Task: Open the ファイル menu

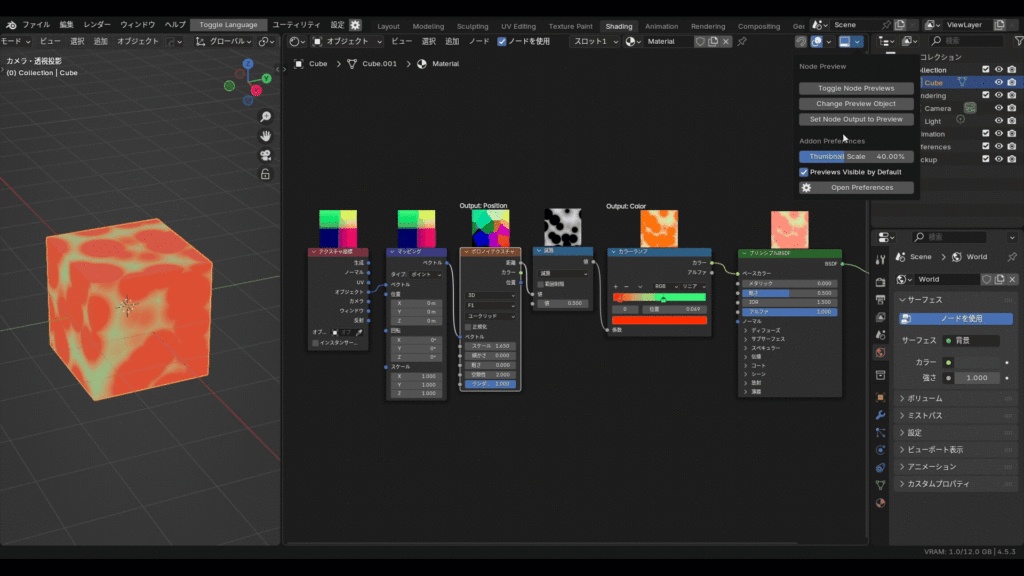Action: 36,24
